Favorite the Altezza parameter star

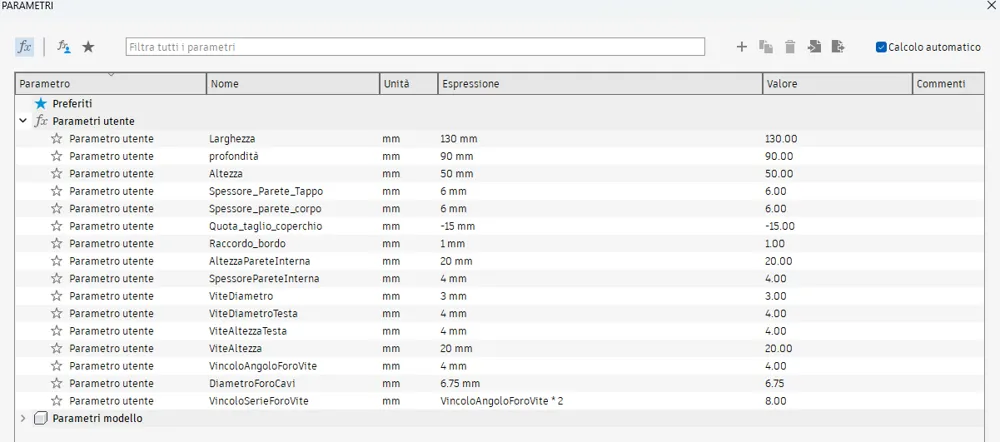(x=56, y=173)
